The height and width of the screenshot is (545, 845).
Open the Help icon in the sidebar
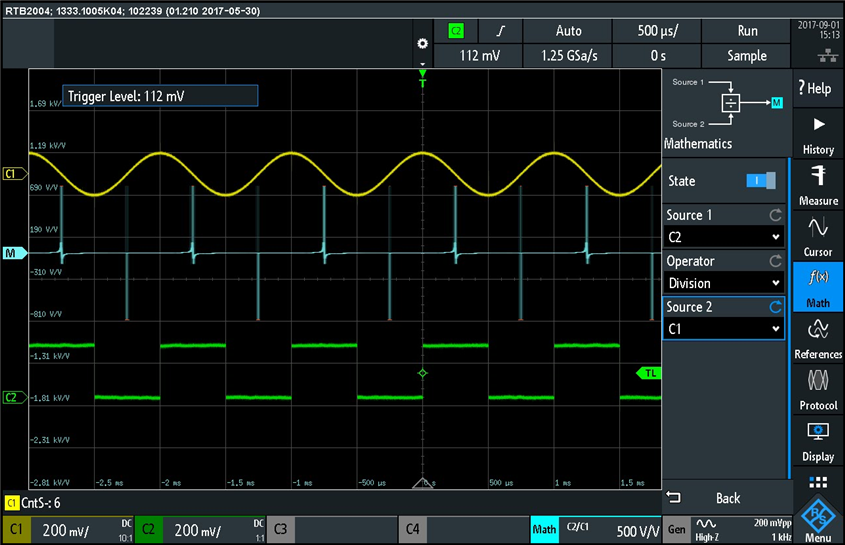pyautogui.click(x=817, y=88)
